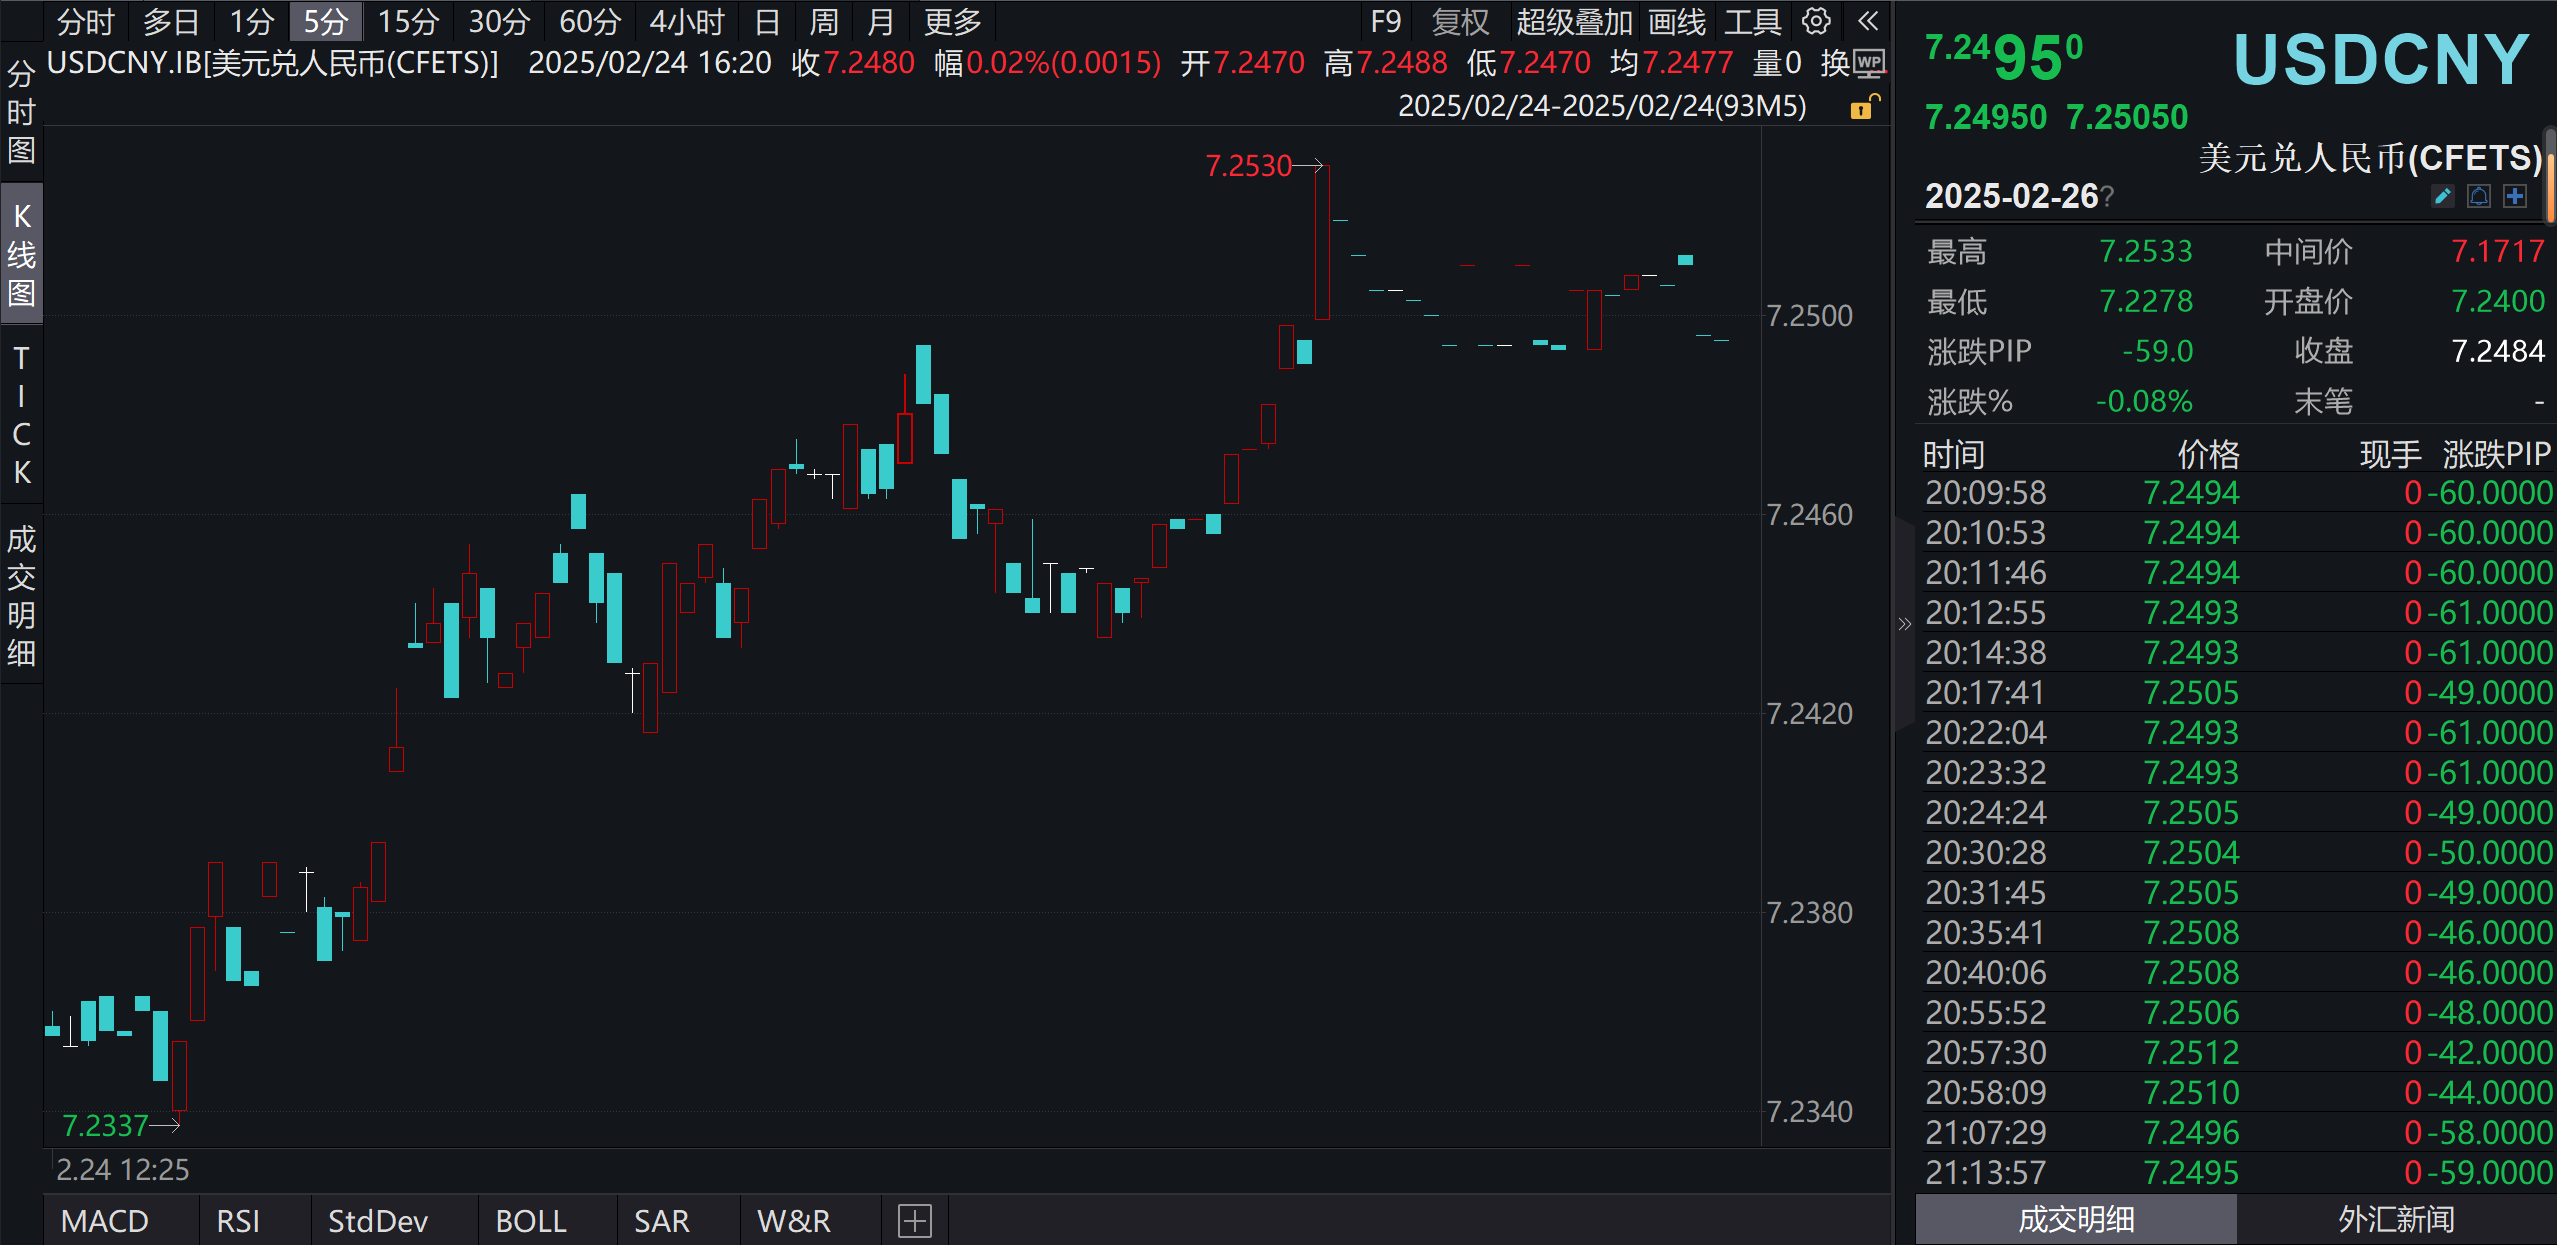Add indicator with plus box next to W&R
The image size is (2557, 1245).
[914, 1221]
